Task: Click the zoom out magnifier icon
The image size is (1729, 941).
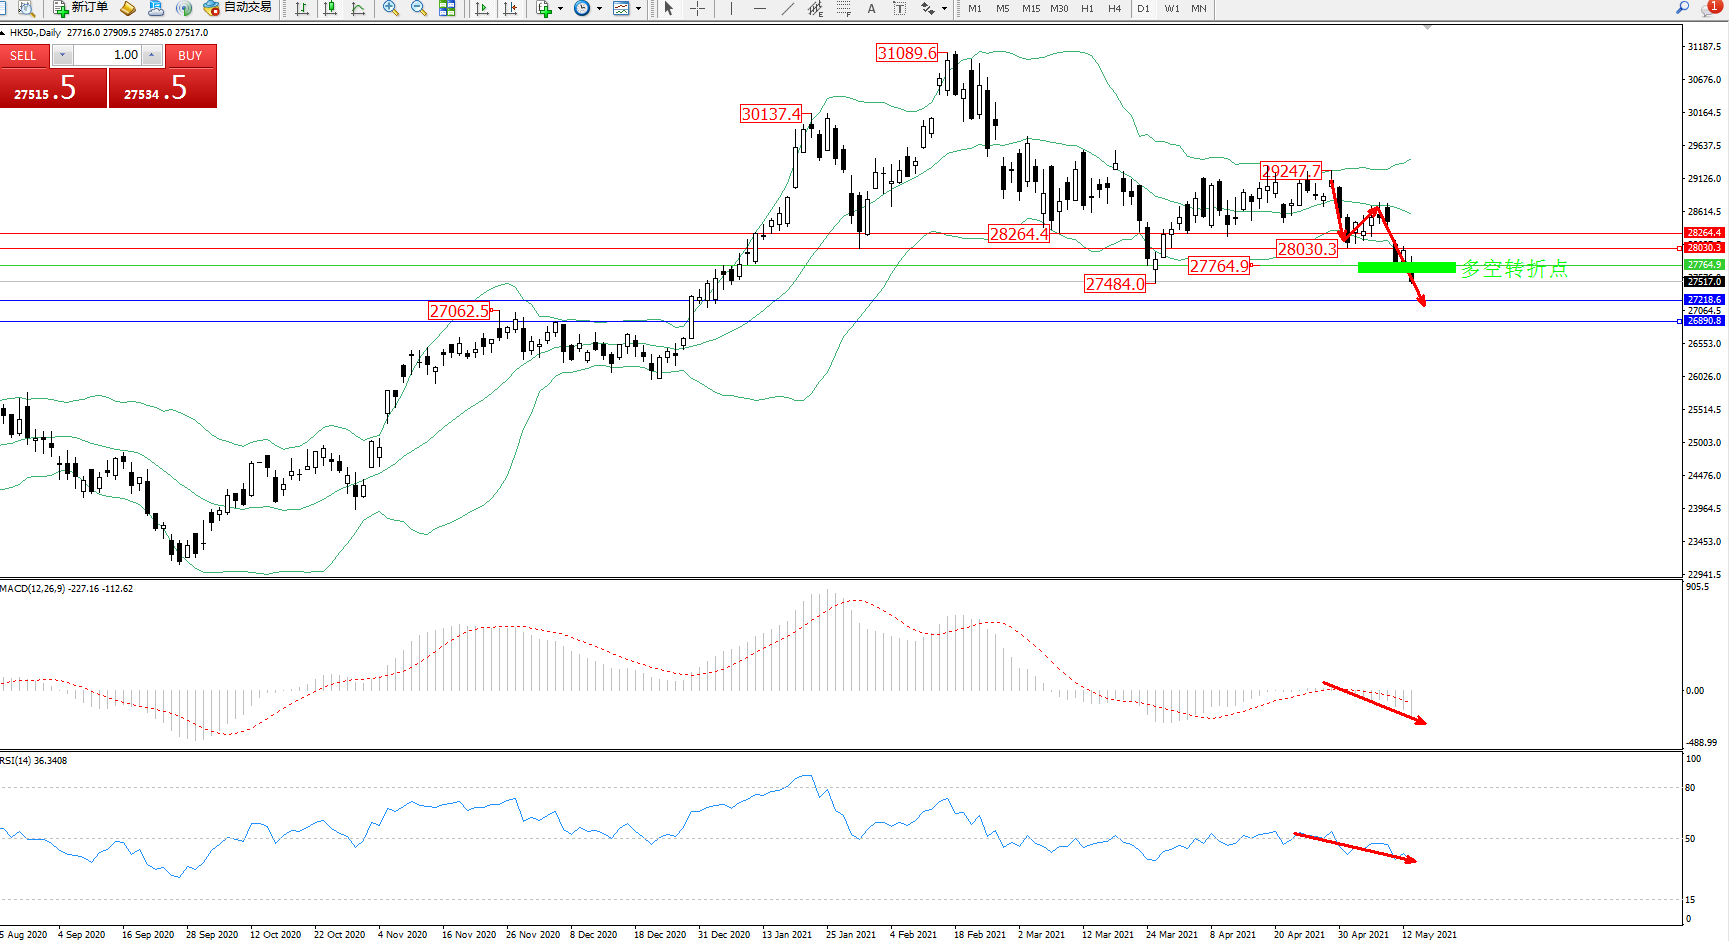Action: point(419,8)
